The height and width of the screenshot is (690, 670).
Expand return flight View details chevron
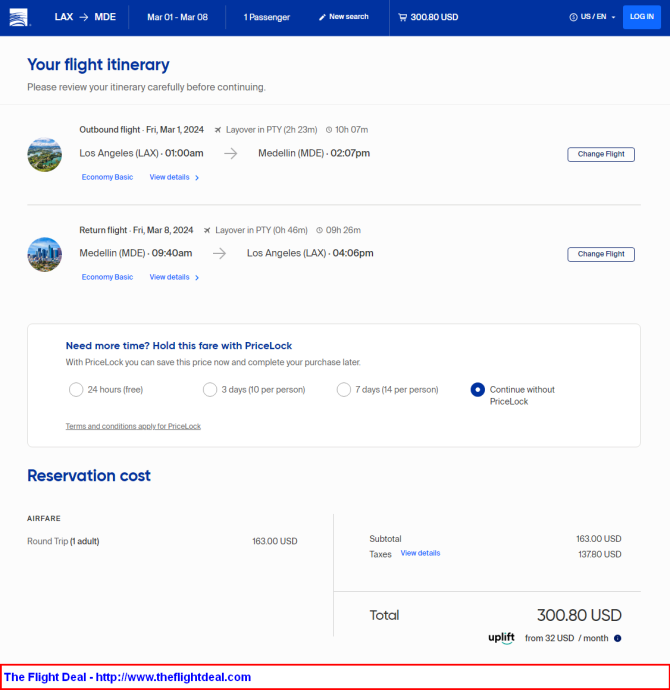point(197,278)
